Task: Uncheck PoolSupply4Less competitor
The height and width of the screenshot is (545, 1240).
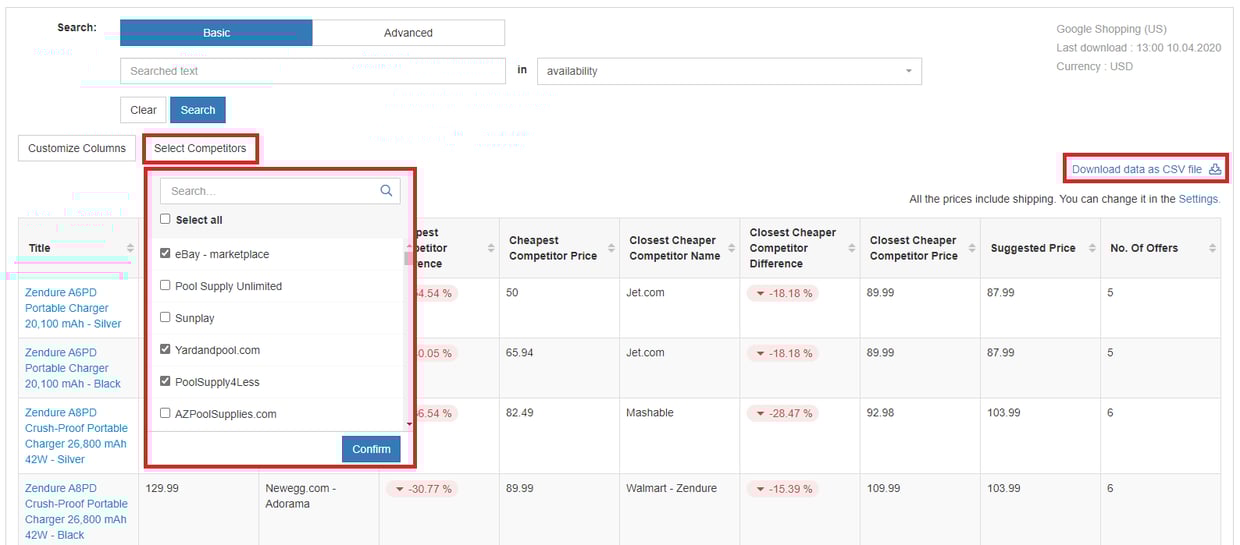Action: pyautogui.click(x=166, y=382)
